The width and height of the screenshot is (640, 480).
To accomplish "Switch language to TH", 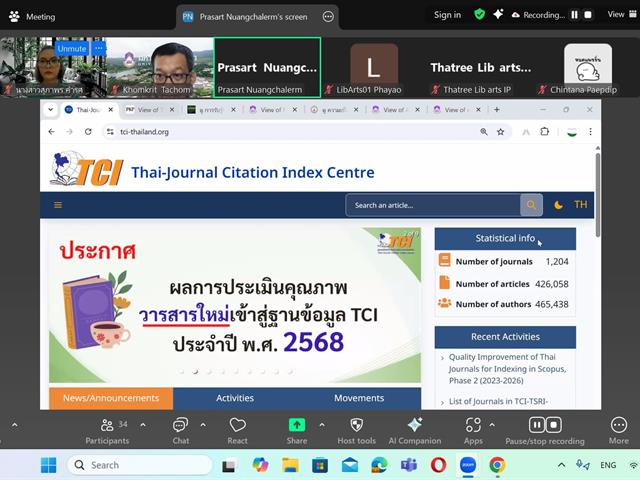I will tap(580, 204).
